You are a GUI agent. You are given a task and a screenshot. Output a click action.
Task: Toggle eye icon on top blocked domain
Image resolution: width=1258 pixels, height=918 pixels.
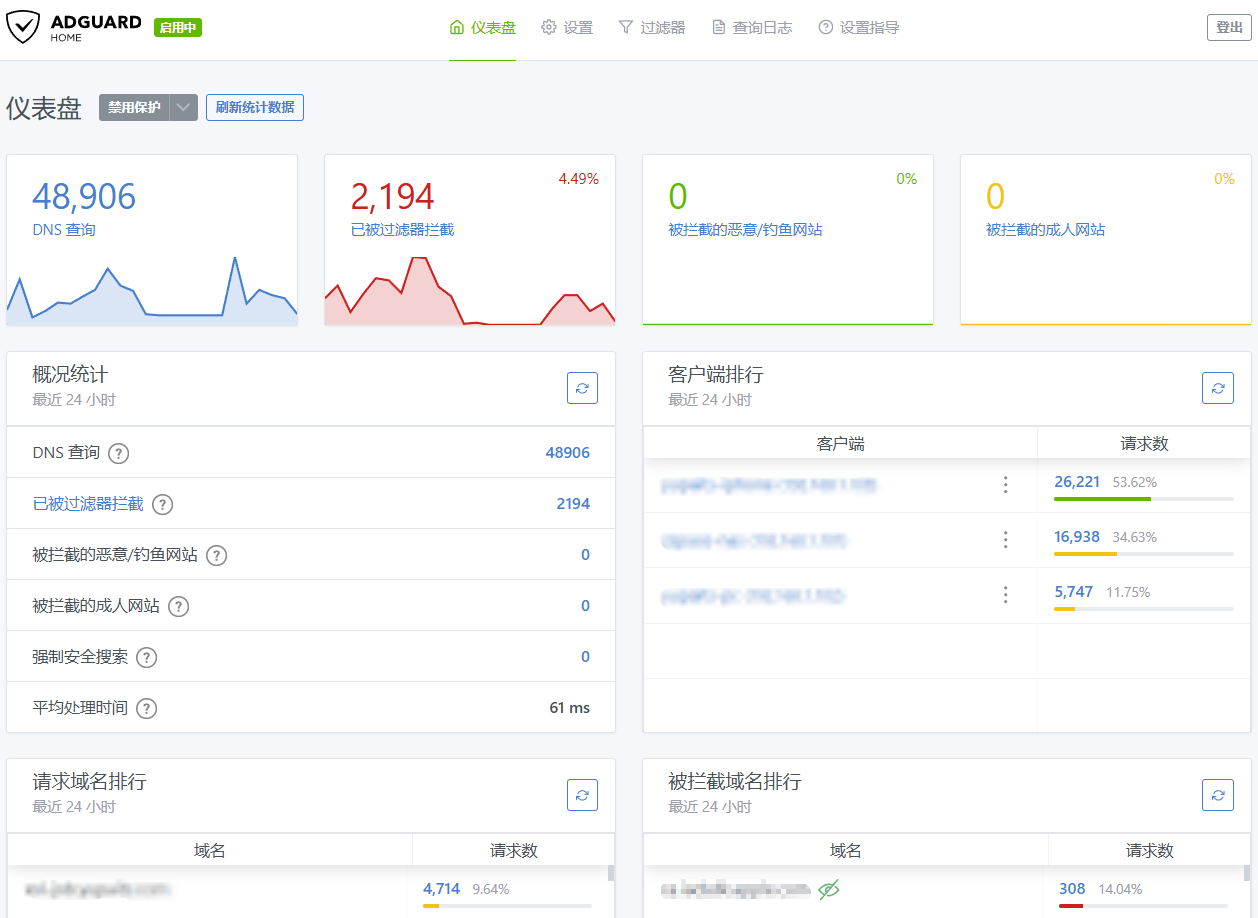tap(827, 889)
